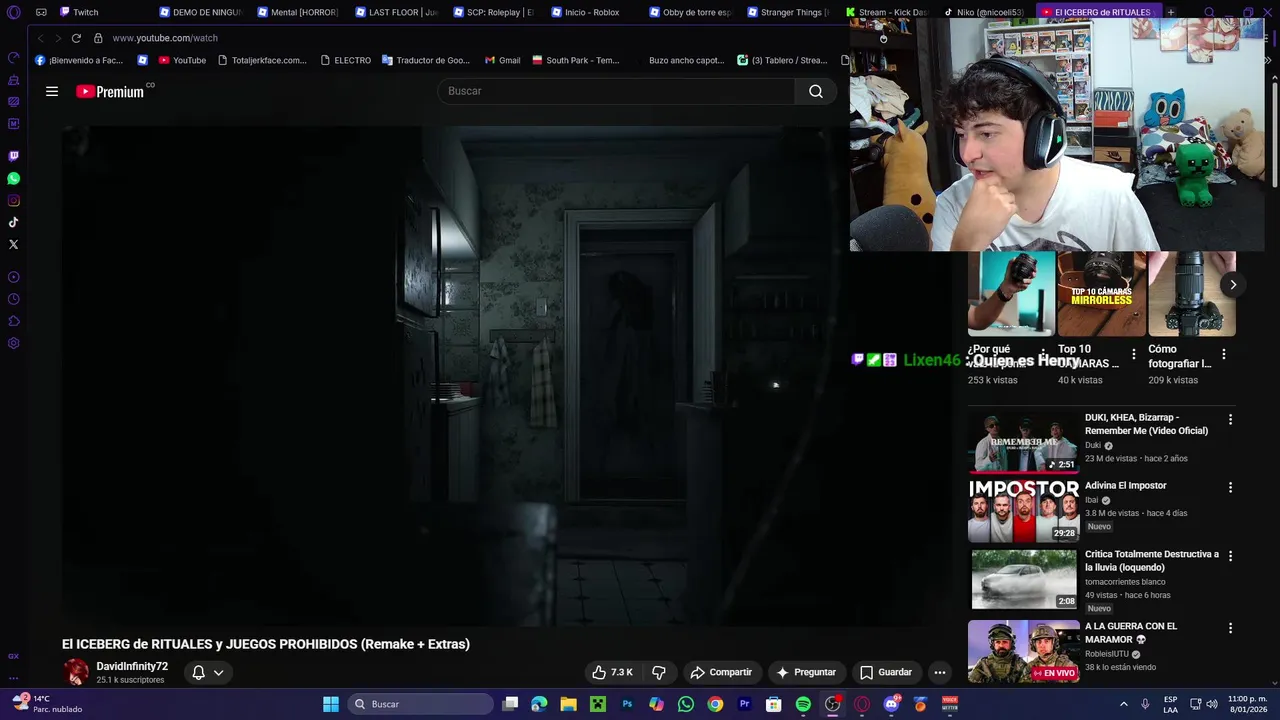Dislike the video with thumbs-down button
The image size is (1280, 720).
(x=659, y=672)
